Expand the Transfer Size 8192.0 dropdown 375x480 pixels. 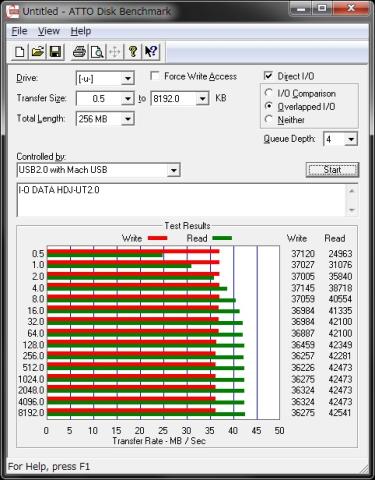click(x=202, y=99)
